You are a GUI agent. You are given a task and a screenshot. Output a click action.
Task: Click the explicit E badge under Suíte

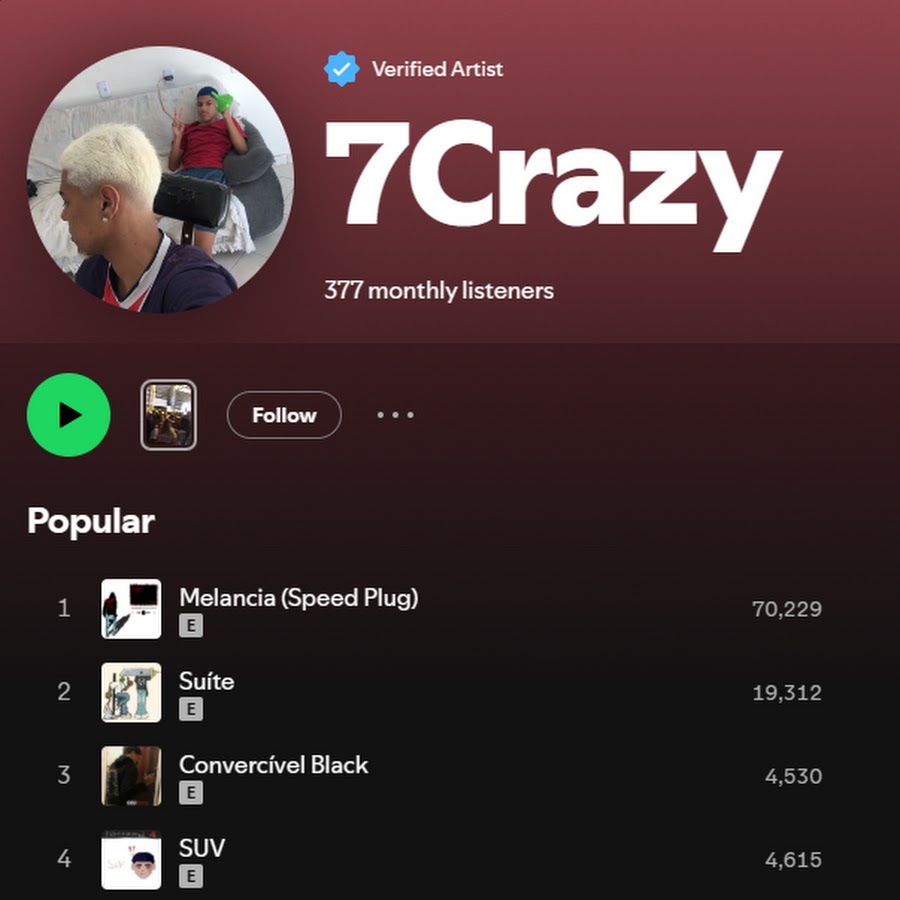[191, 709]
